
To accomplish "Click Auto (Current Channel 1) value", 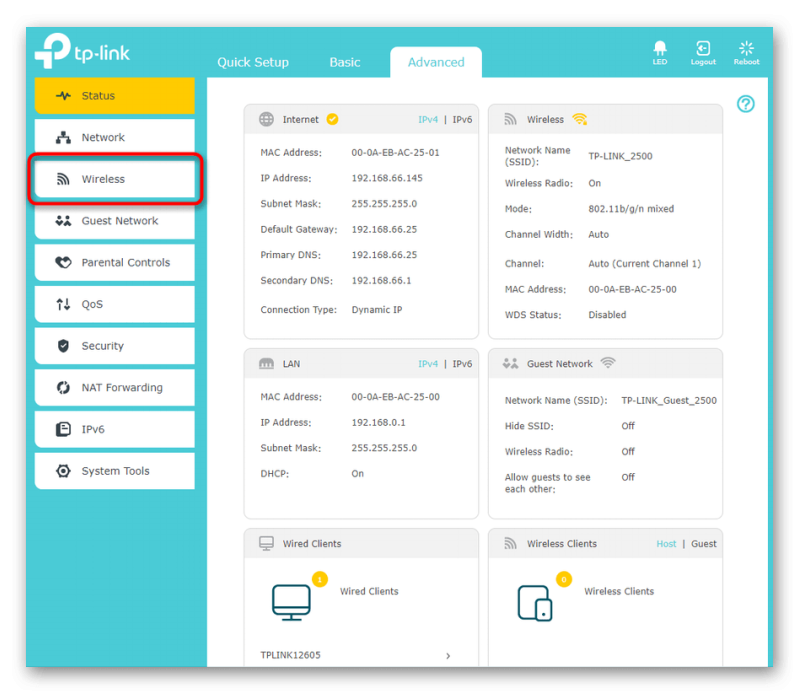I will point(644,264).
